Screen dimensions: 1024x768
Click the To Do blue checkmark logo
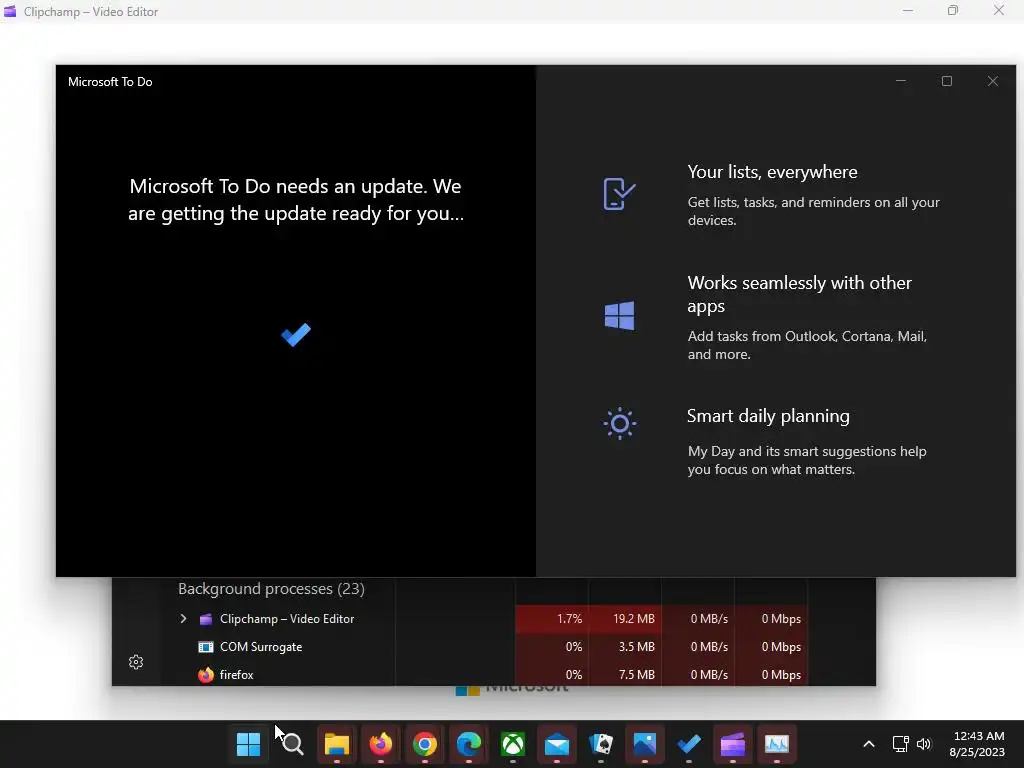tap(296, 335)
